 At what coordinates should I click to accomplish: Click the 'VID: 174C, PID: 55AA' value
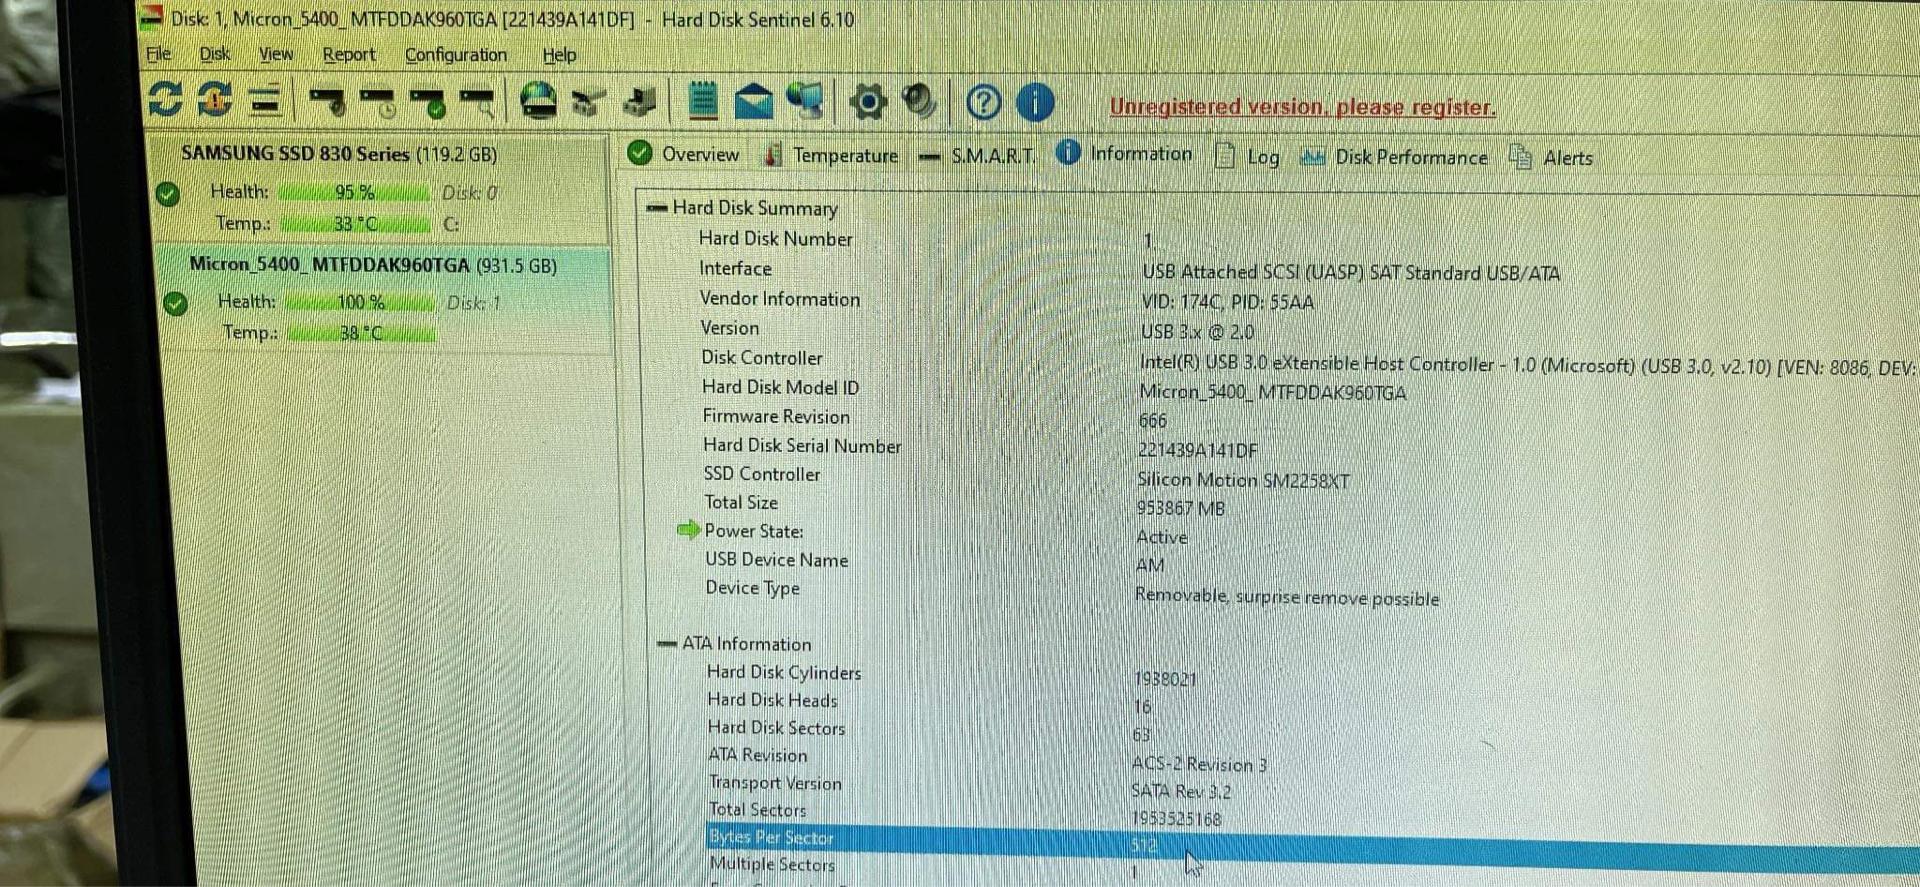[x=1228, y=302]
